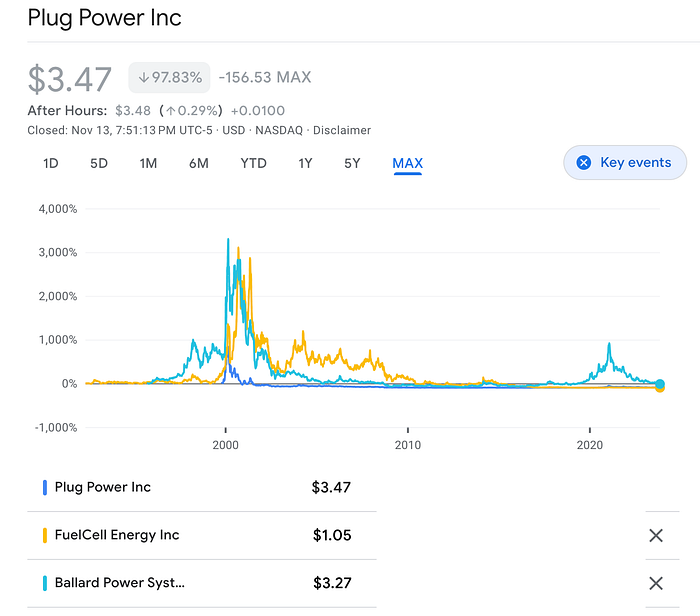This screenshot has width=700, height=616.
Task: Open the Plug Power Inc comparison row
Action: 202,487
